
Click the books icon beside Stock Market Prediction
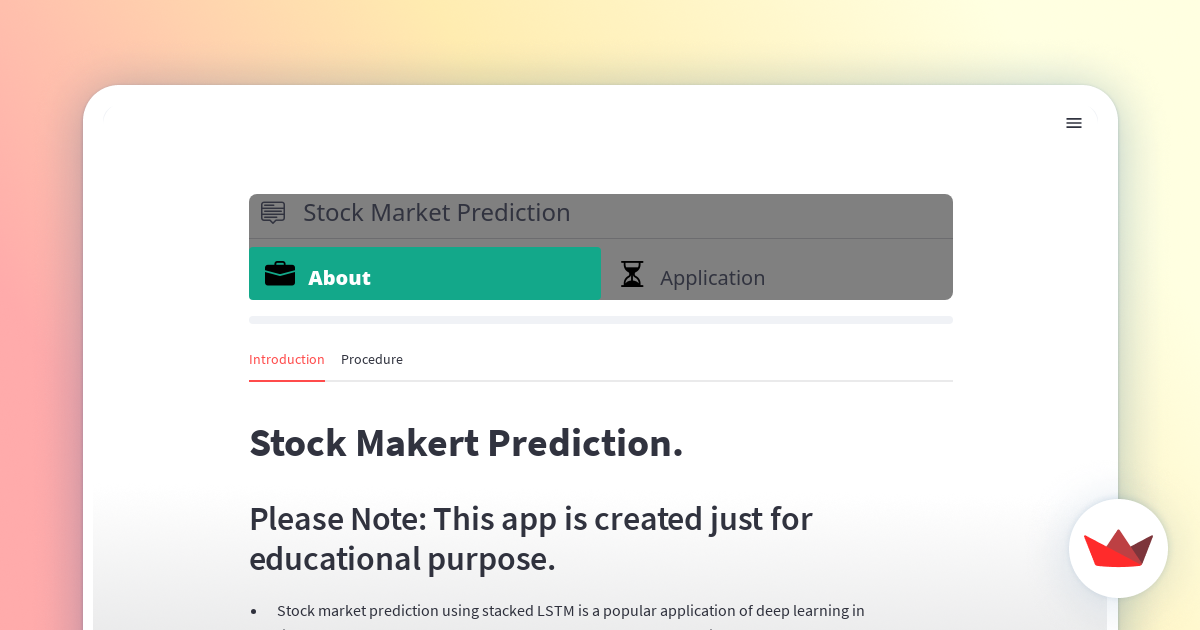272,212
